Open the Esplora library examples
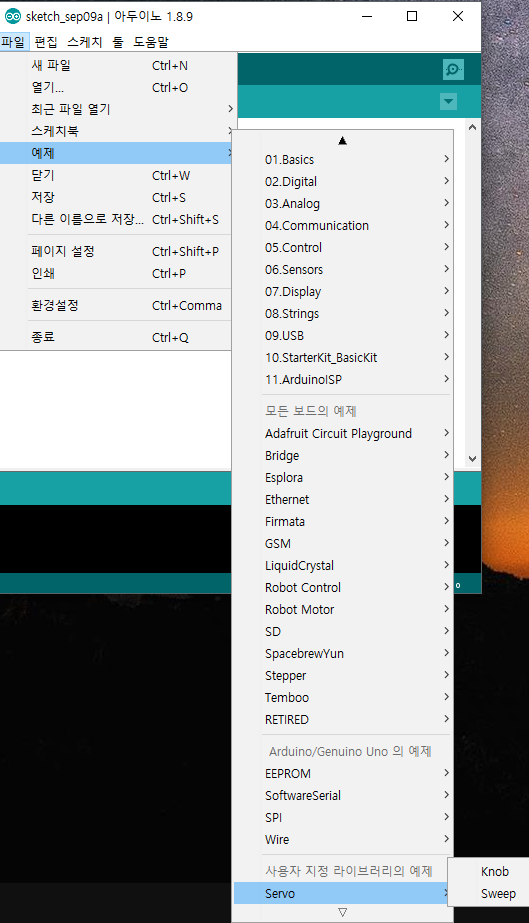 click(x=343, y=477)
